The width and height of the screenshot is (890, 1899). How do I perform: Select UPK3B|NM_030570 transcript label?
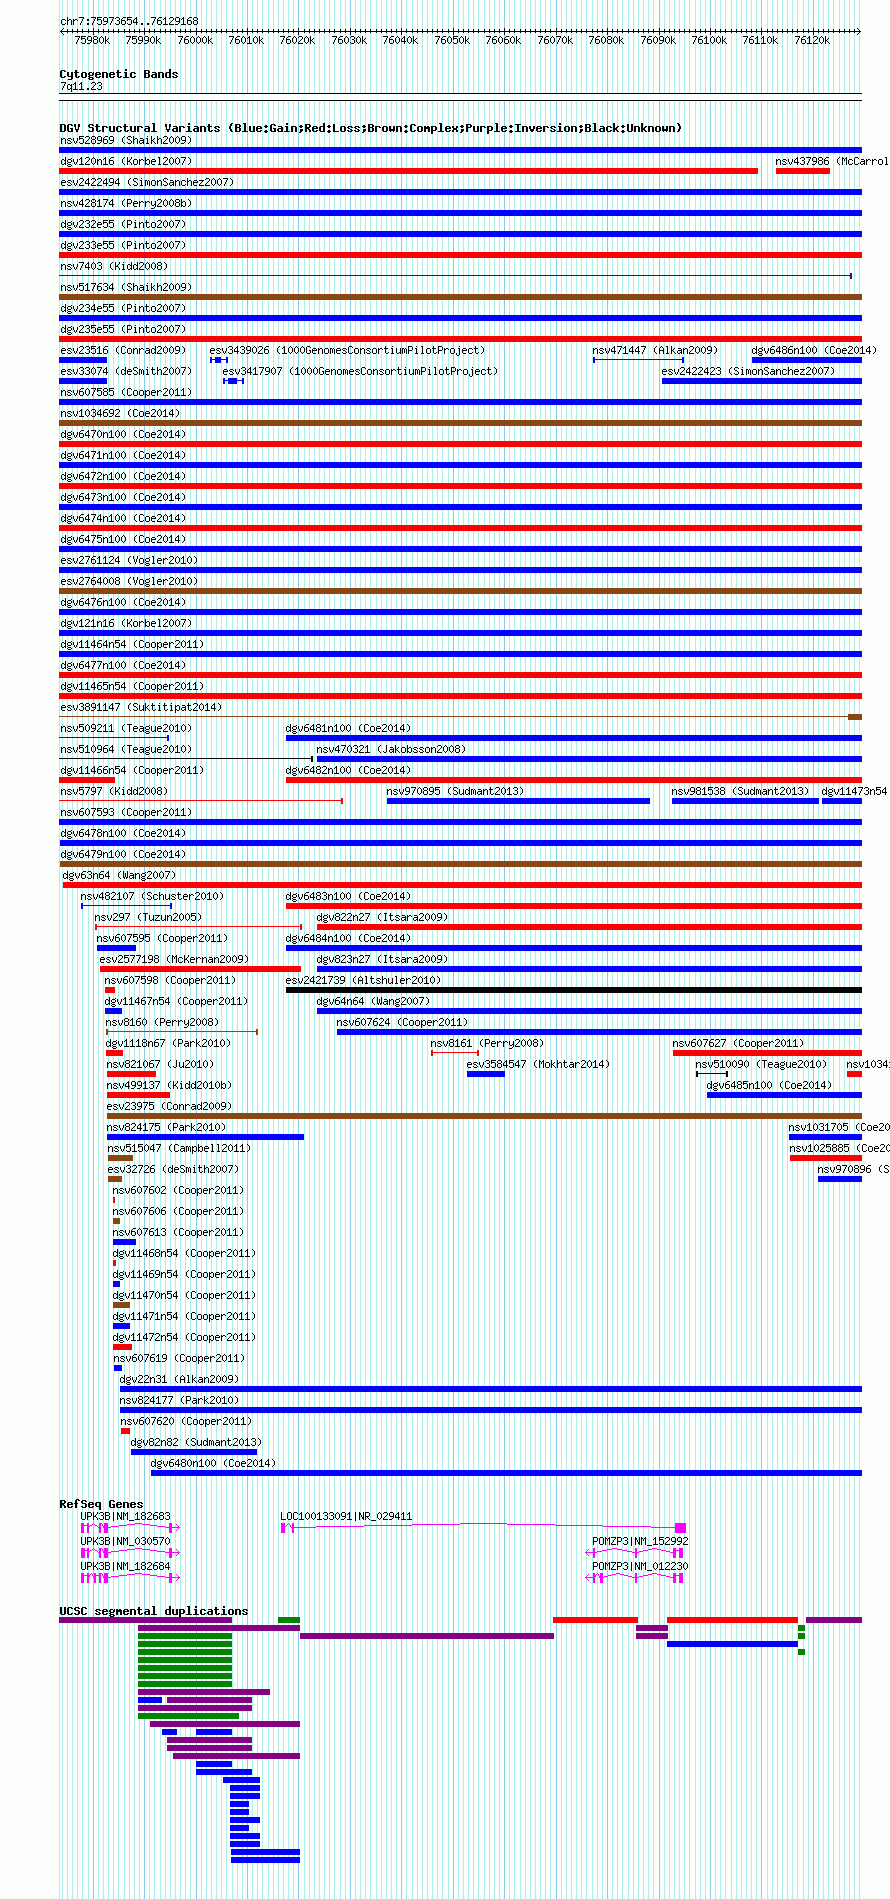point(126,1541)
